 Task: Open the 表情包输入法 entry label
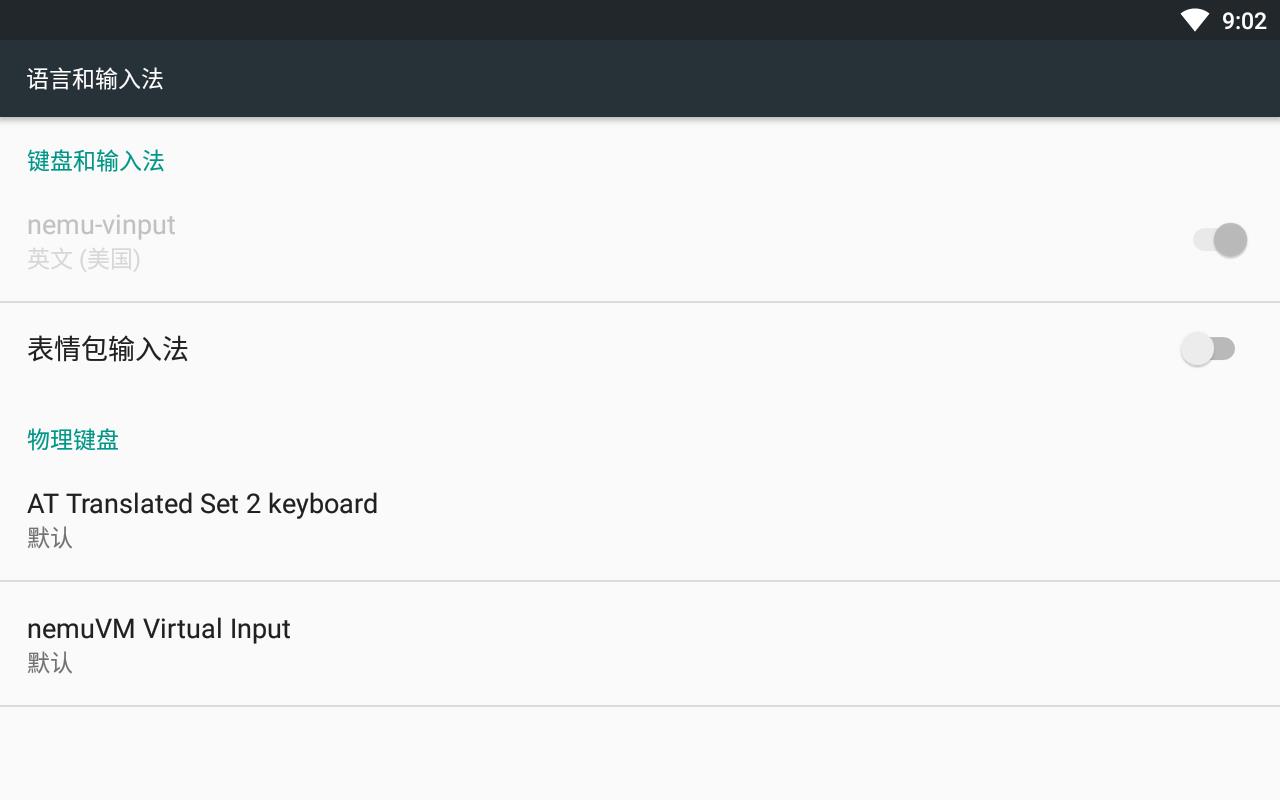108,349
